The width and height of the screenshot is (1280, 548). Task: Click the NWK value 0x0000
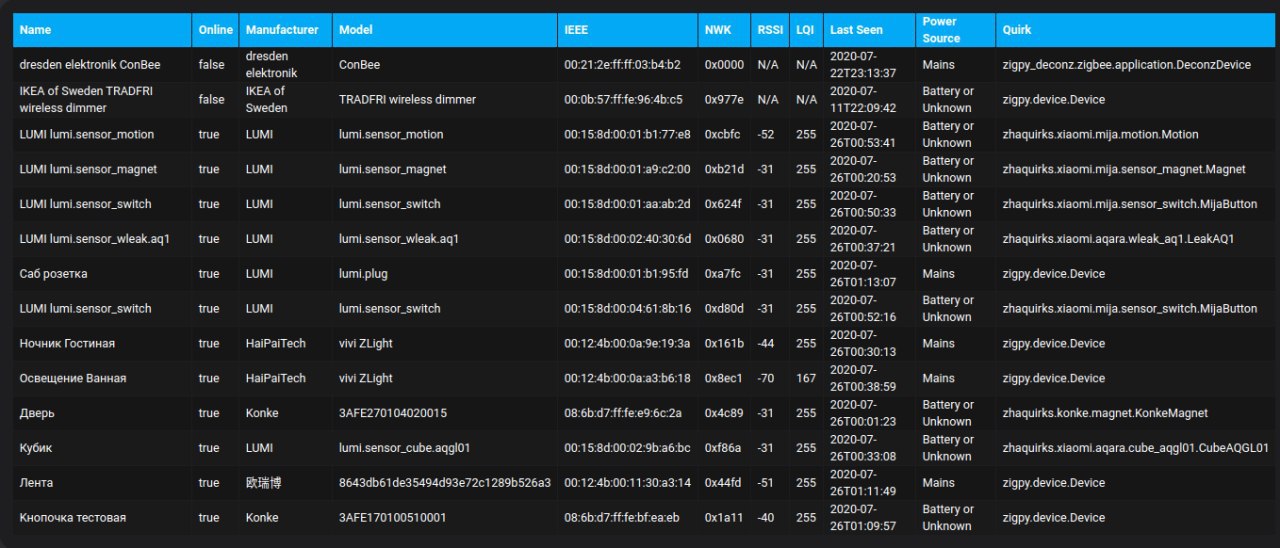(724, 65)
